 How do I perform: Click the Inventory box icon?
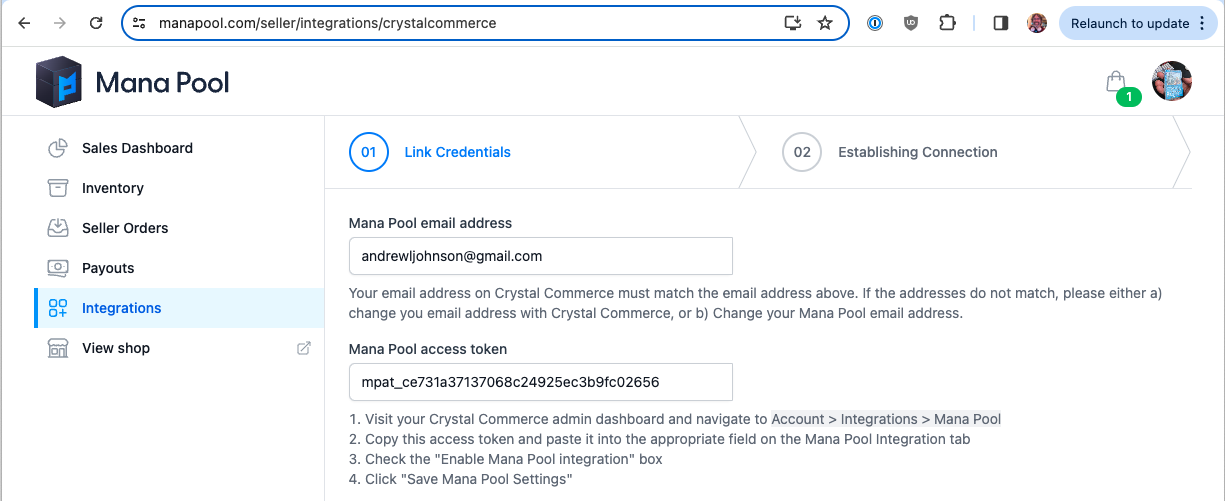[x=58, y=188]
